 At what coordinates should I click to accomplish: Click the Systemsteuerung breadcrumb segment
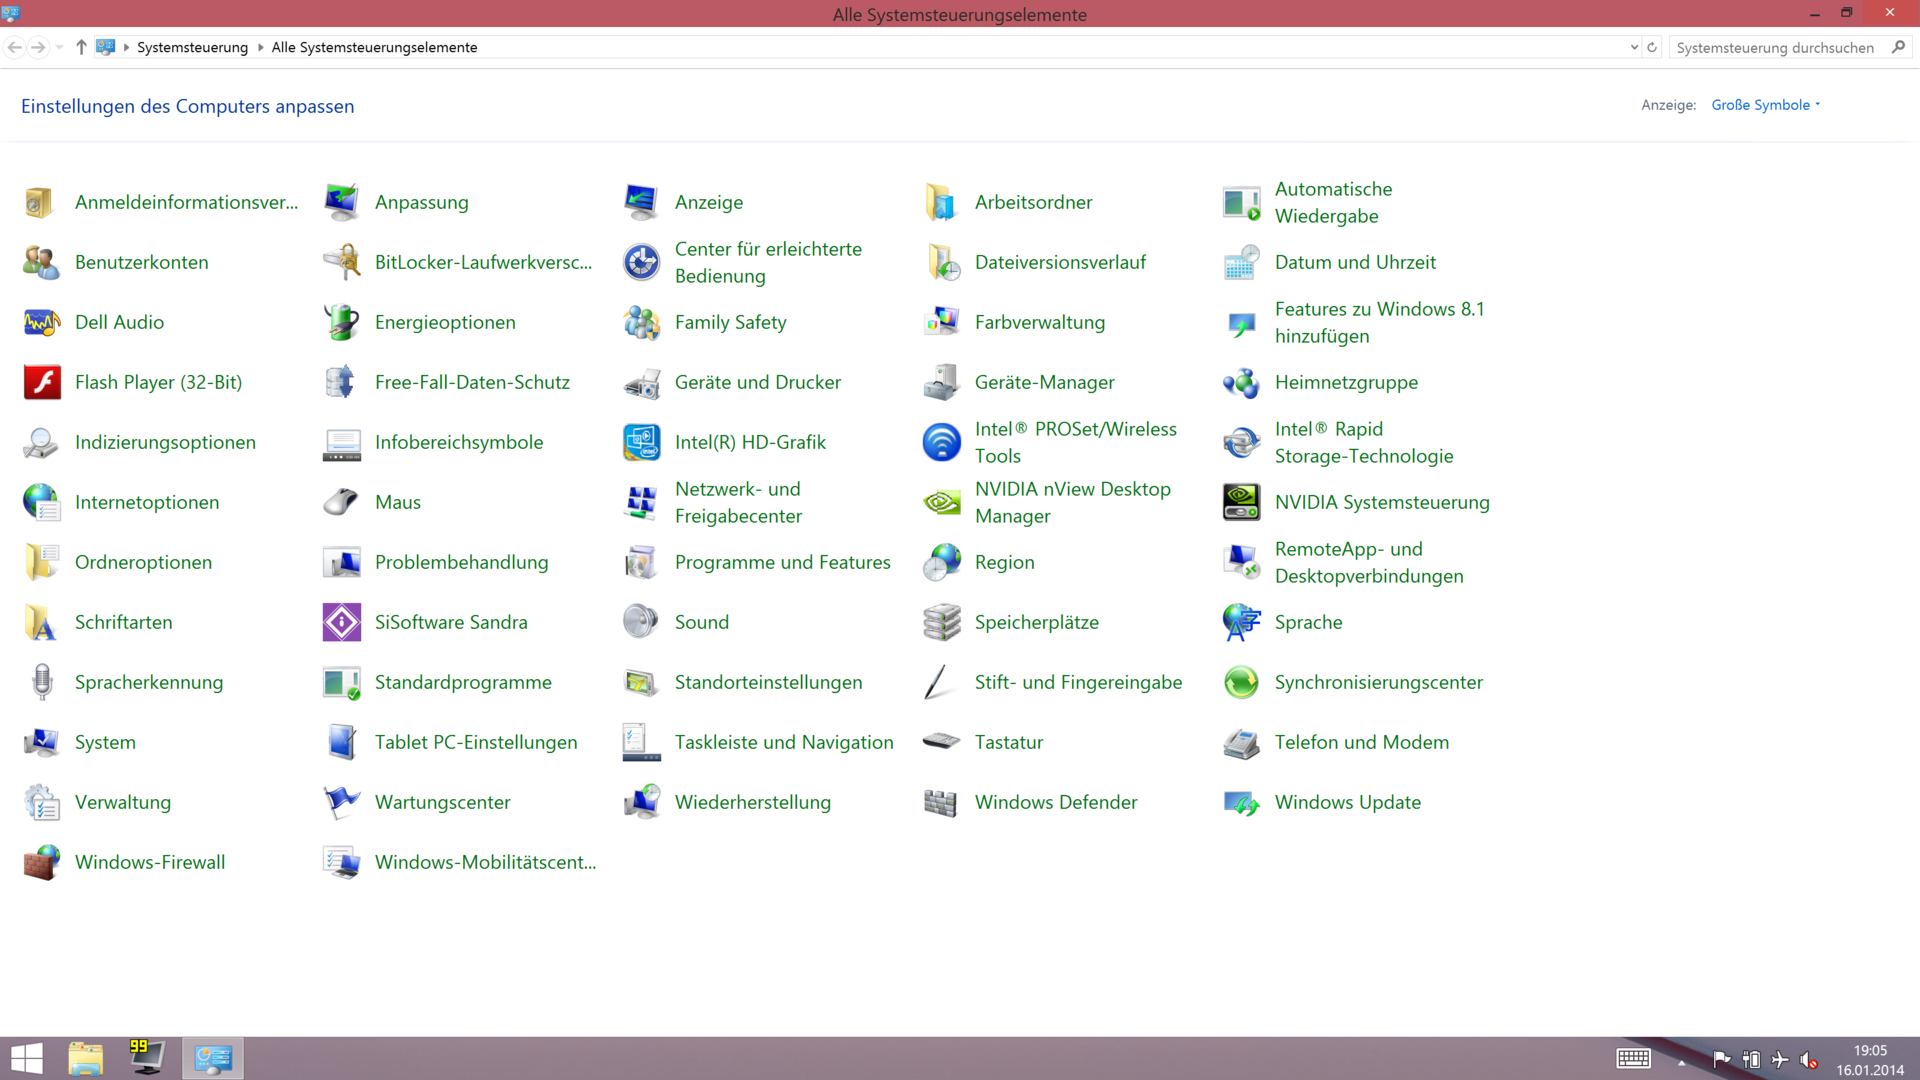point(192,47)
